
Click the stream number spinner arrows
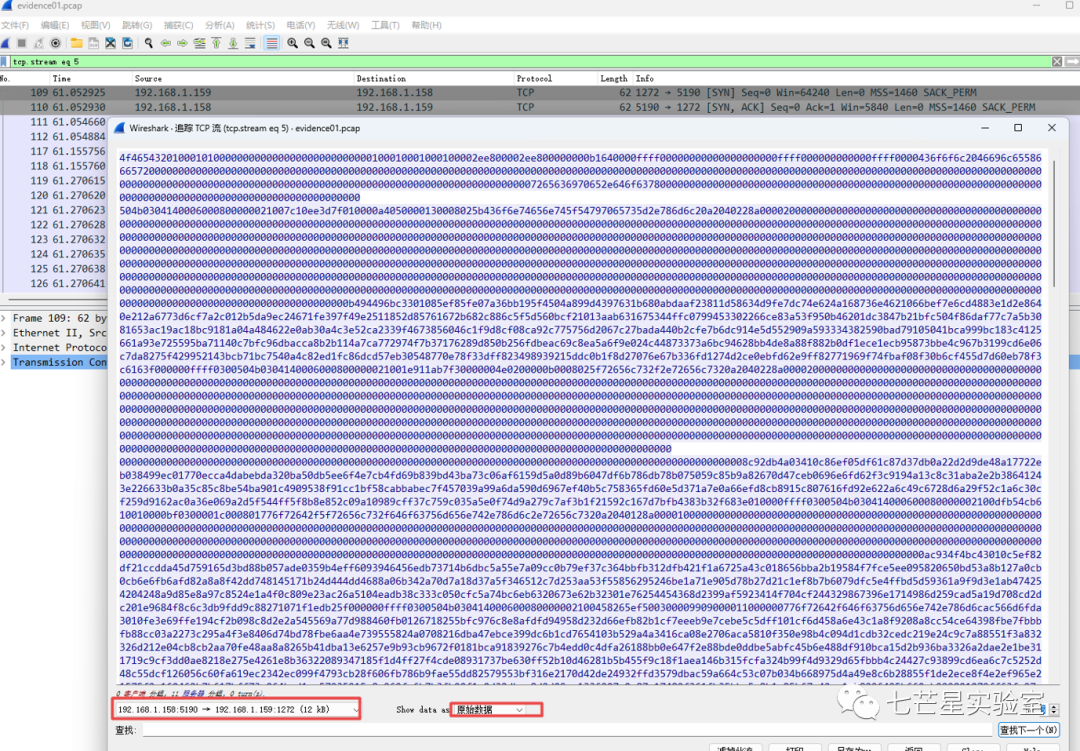click(x=1054, y=709)
